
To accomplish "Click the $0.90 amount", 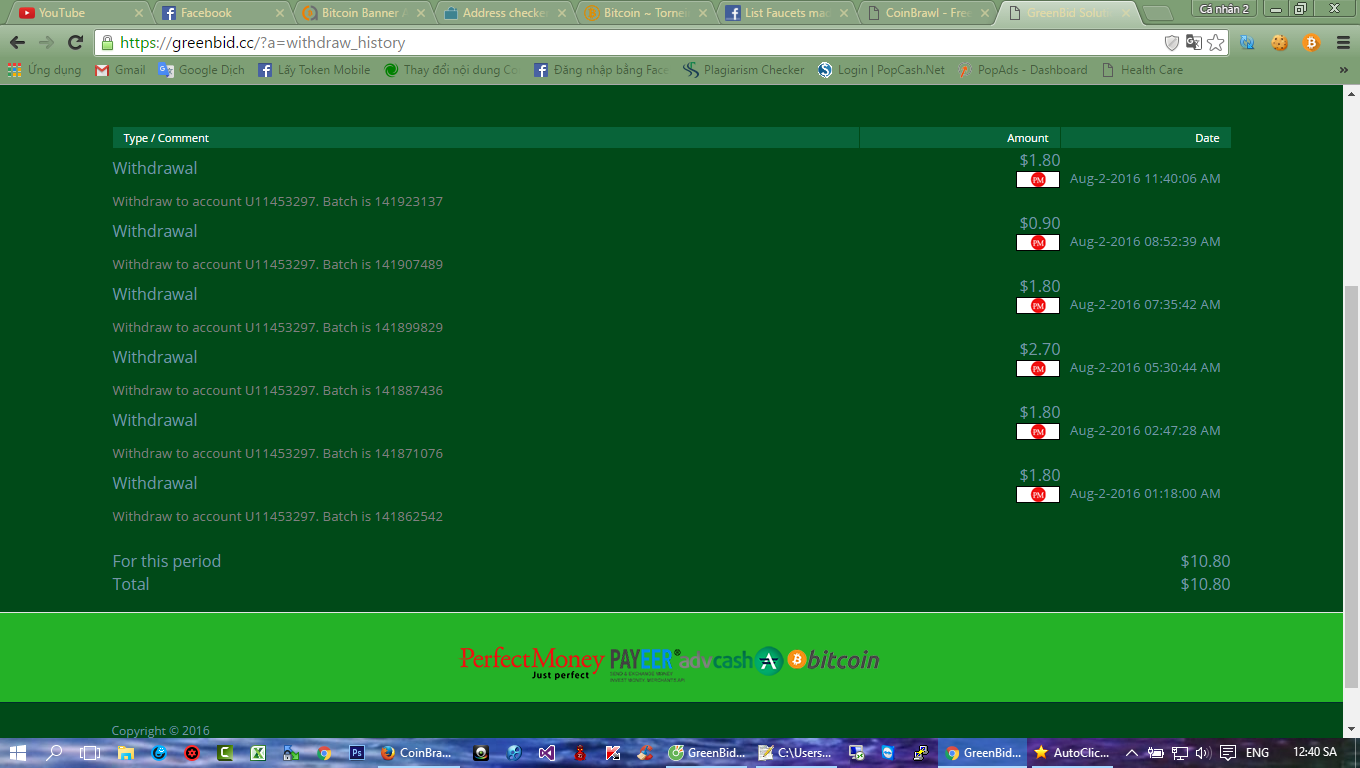I will tap(1040, 224).
